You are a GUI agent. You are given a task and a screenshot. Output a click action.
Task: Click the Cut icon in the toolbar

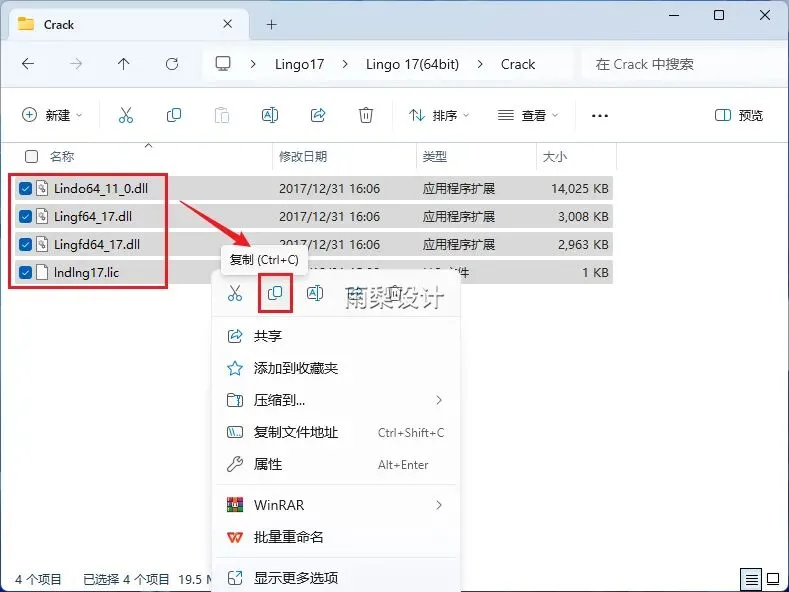126,115
